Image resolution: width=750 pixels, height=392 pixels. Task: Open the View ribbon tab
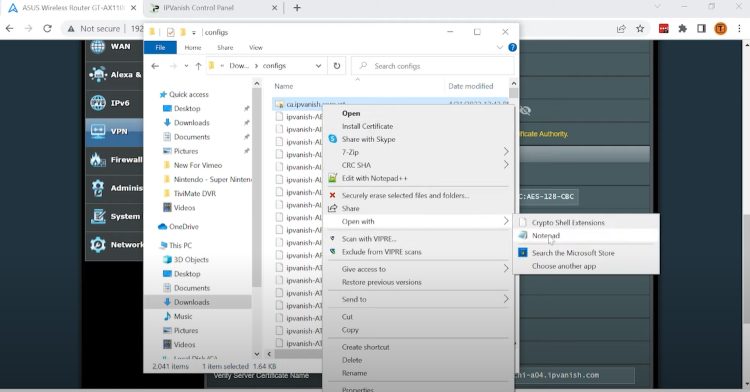point(256,47)
